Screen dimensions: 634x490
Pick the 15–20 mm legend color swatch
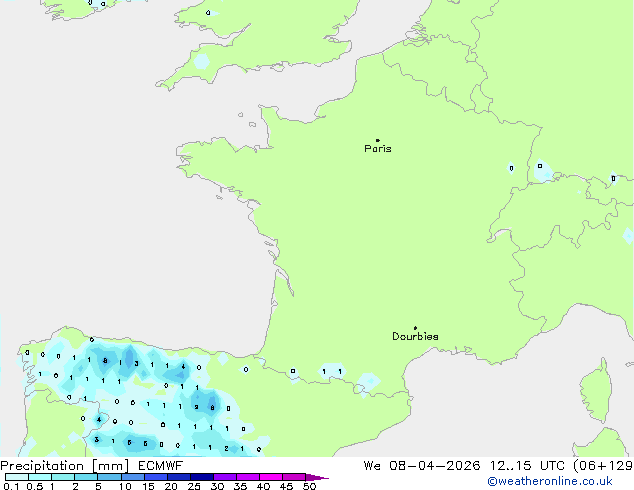coord(156,477)
